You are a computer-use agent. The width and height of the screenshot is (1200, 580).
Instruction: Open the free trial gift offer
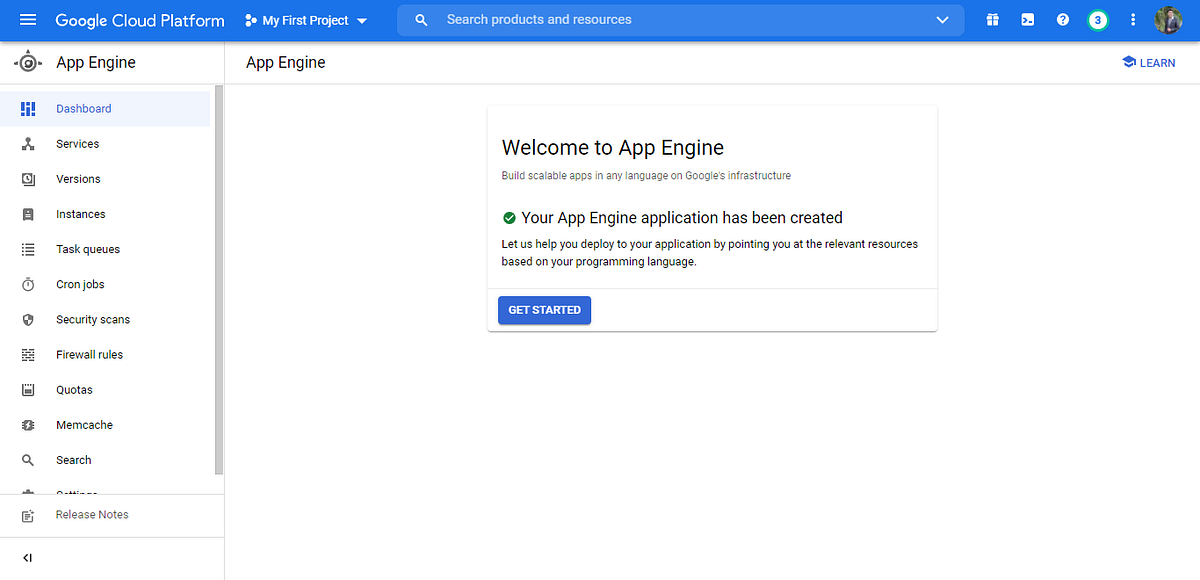(992, 19)
